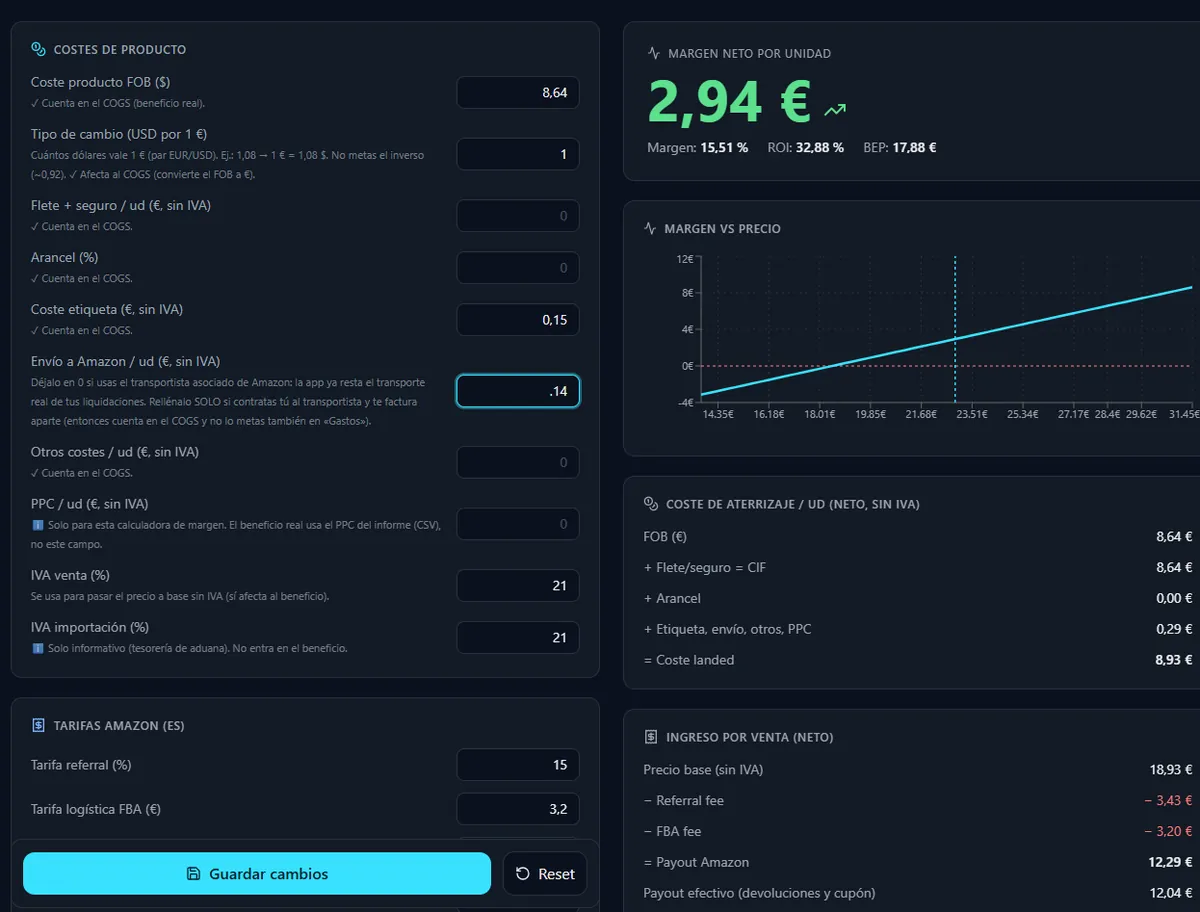
Task: Edit the Tipo de cambio input
Action: click(518, 154)
